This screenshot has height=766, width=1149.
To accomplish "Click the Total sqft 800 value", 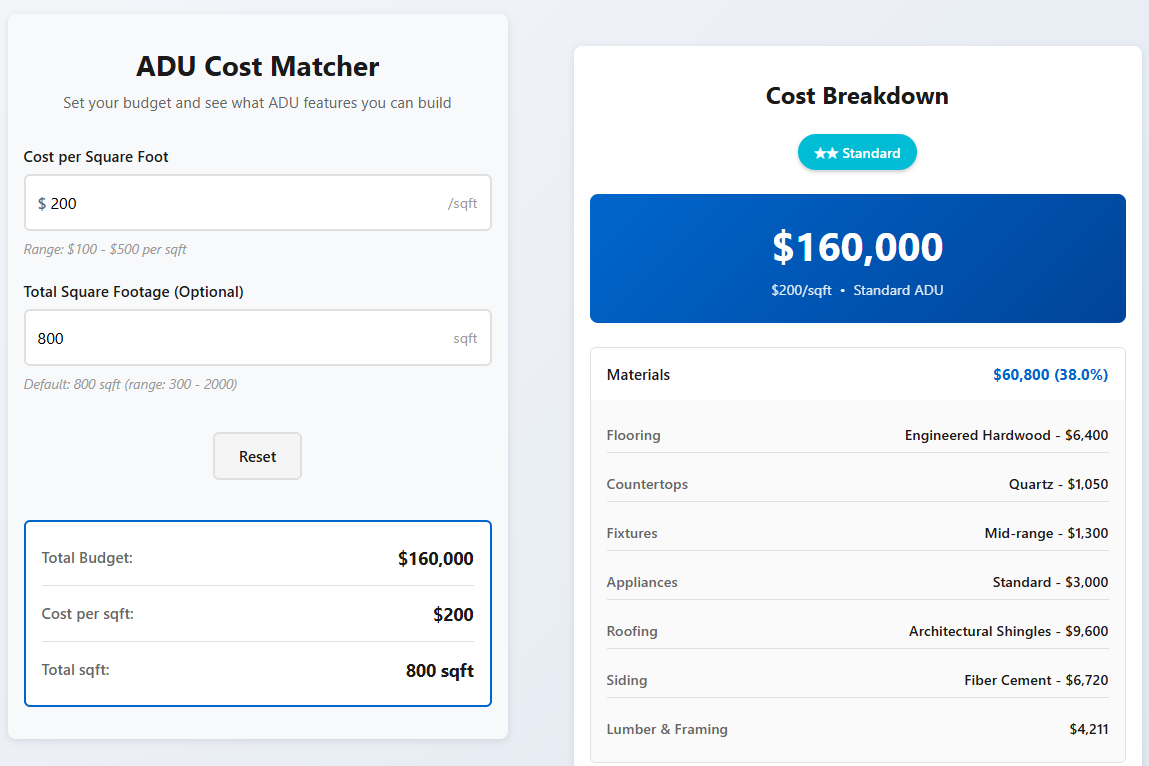I will point(440,669).
